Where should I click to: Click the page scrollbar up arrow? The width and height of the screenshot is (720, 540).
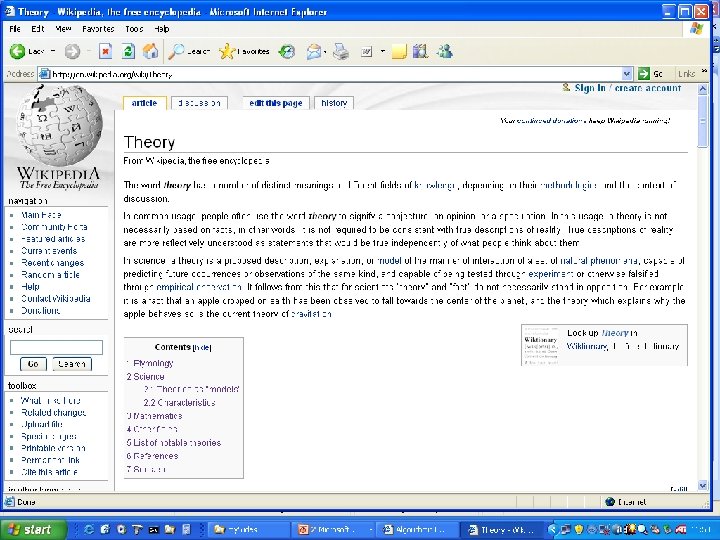(703, 89)
